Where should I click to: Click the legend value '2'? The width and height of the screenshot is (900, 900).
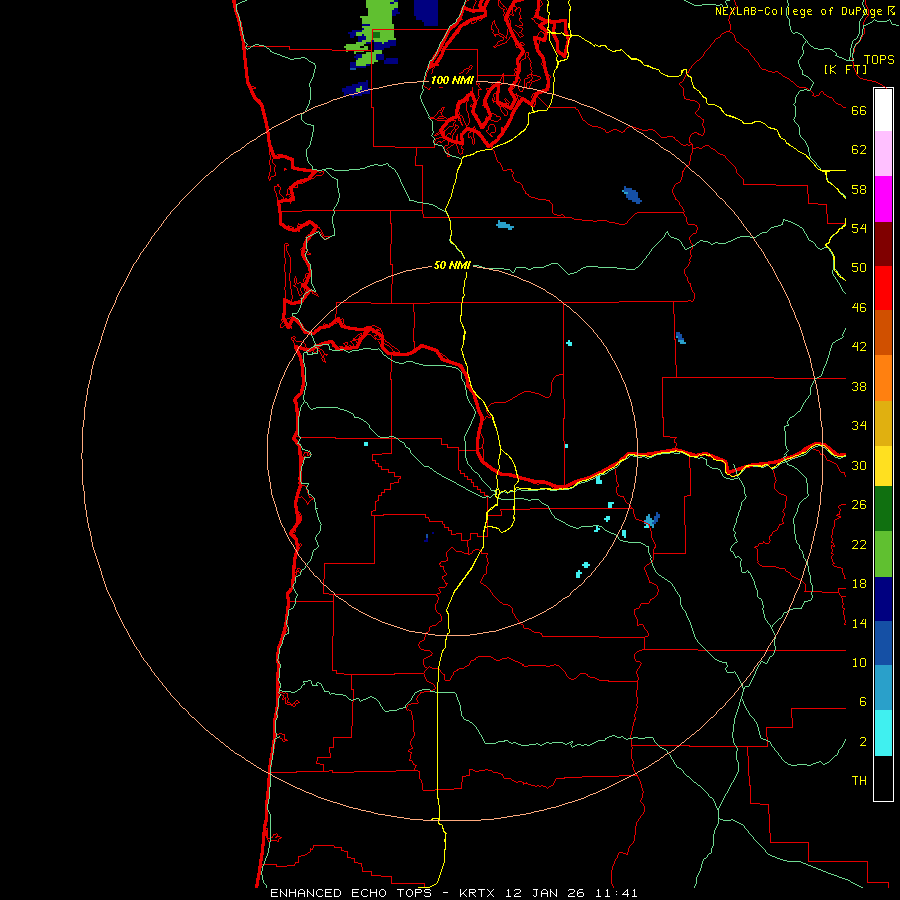click(862, 742)
